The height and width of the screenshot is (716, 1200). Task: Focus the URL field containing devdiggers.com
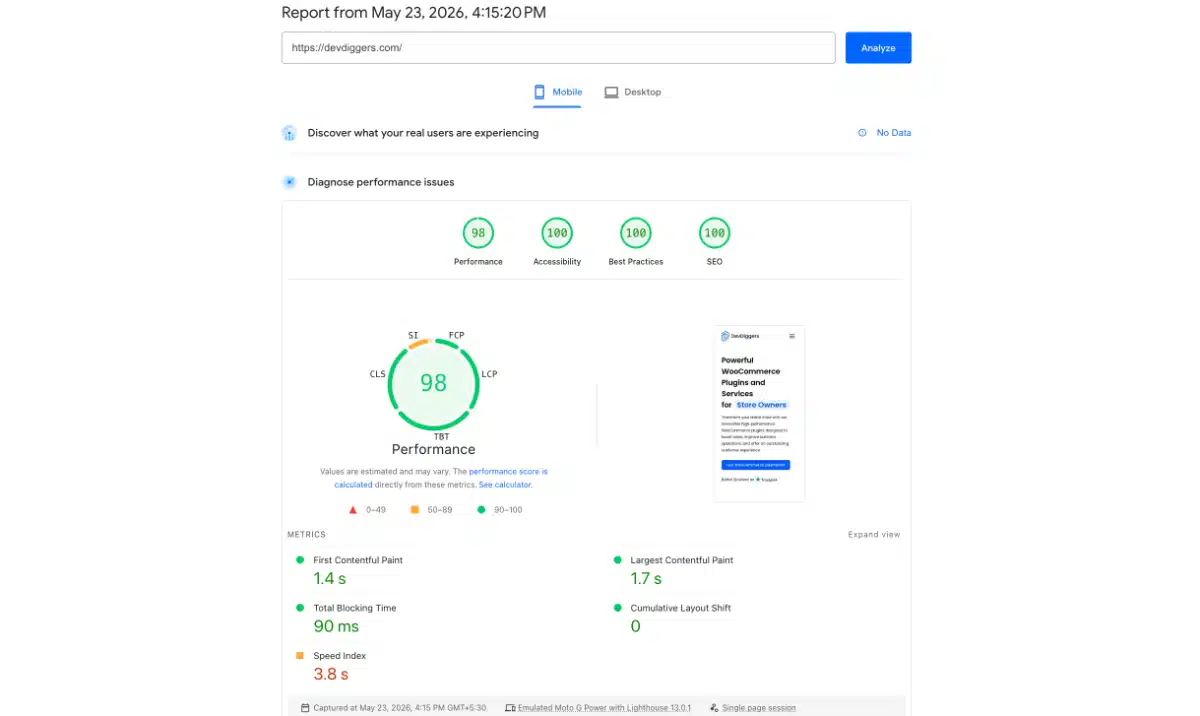click(x=558, y=48)
